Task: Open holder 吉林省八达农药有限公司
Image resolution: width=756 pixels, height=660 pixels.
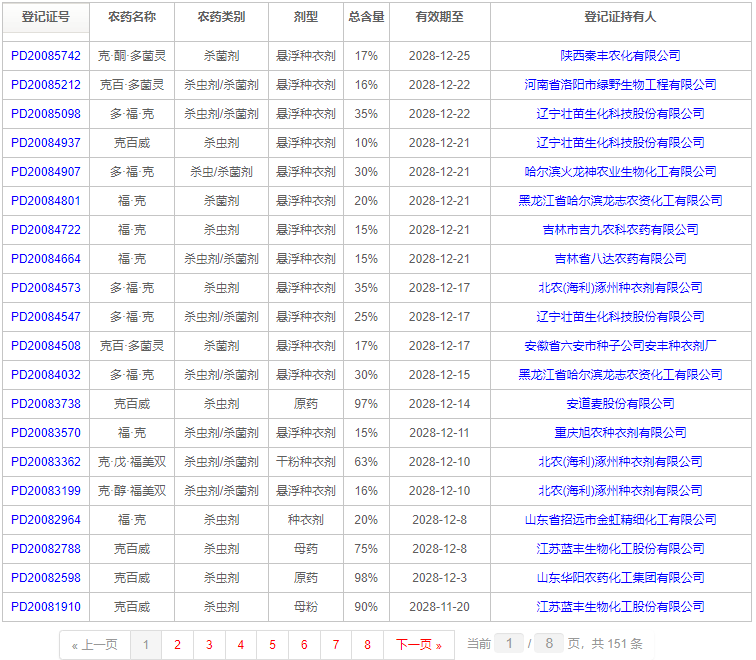Action: pyautogui.click(x=620, y=259)
